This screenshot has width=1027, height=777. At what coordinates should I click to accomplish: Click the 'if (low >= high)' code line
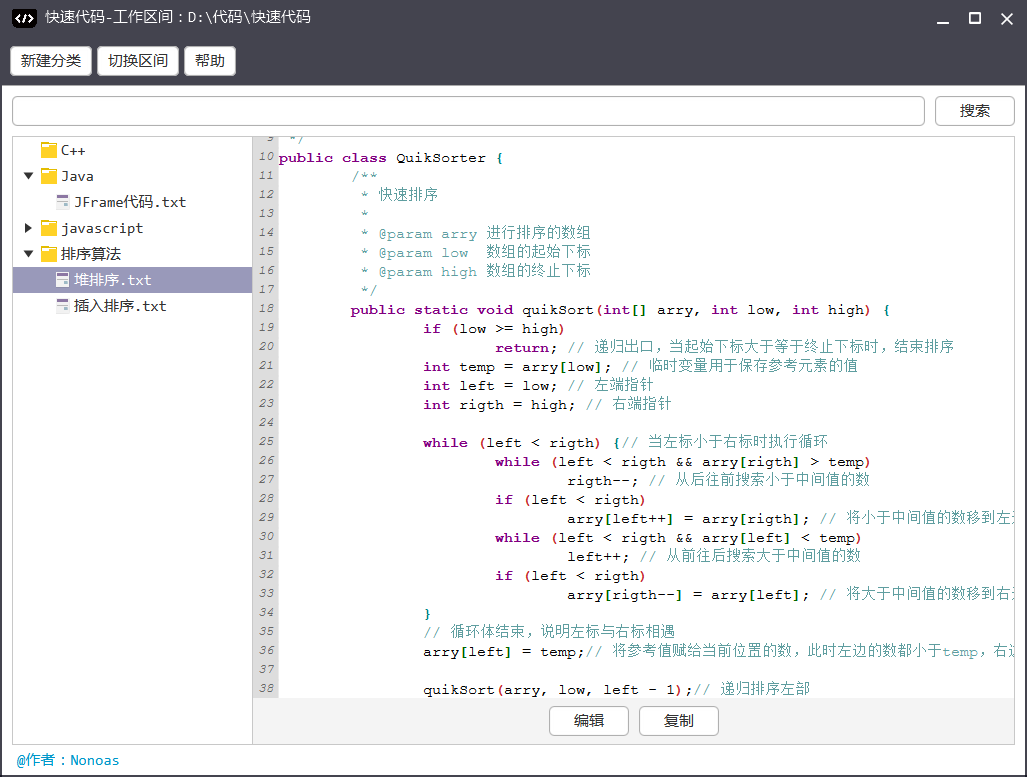point(493,329)
